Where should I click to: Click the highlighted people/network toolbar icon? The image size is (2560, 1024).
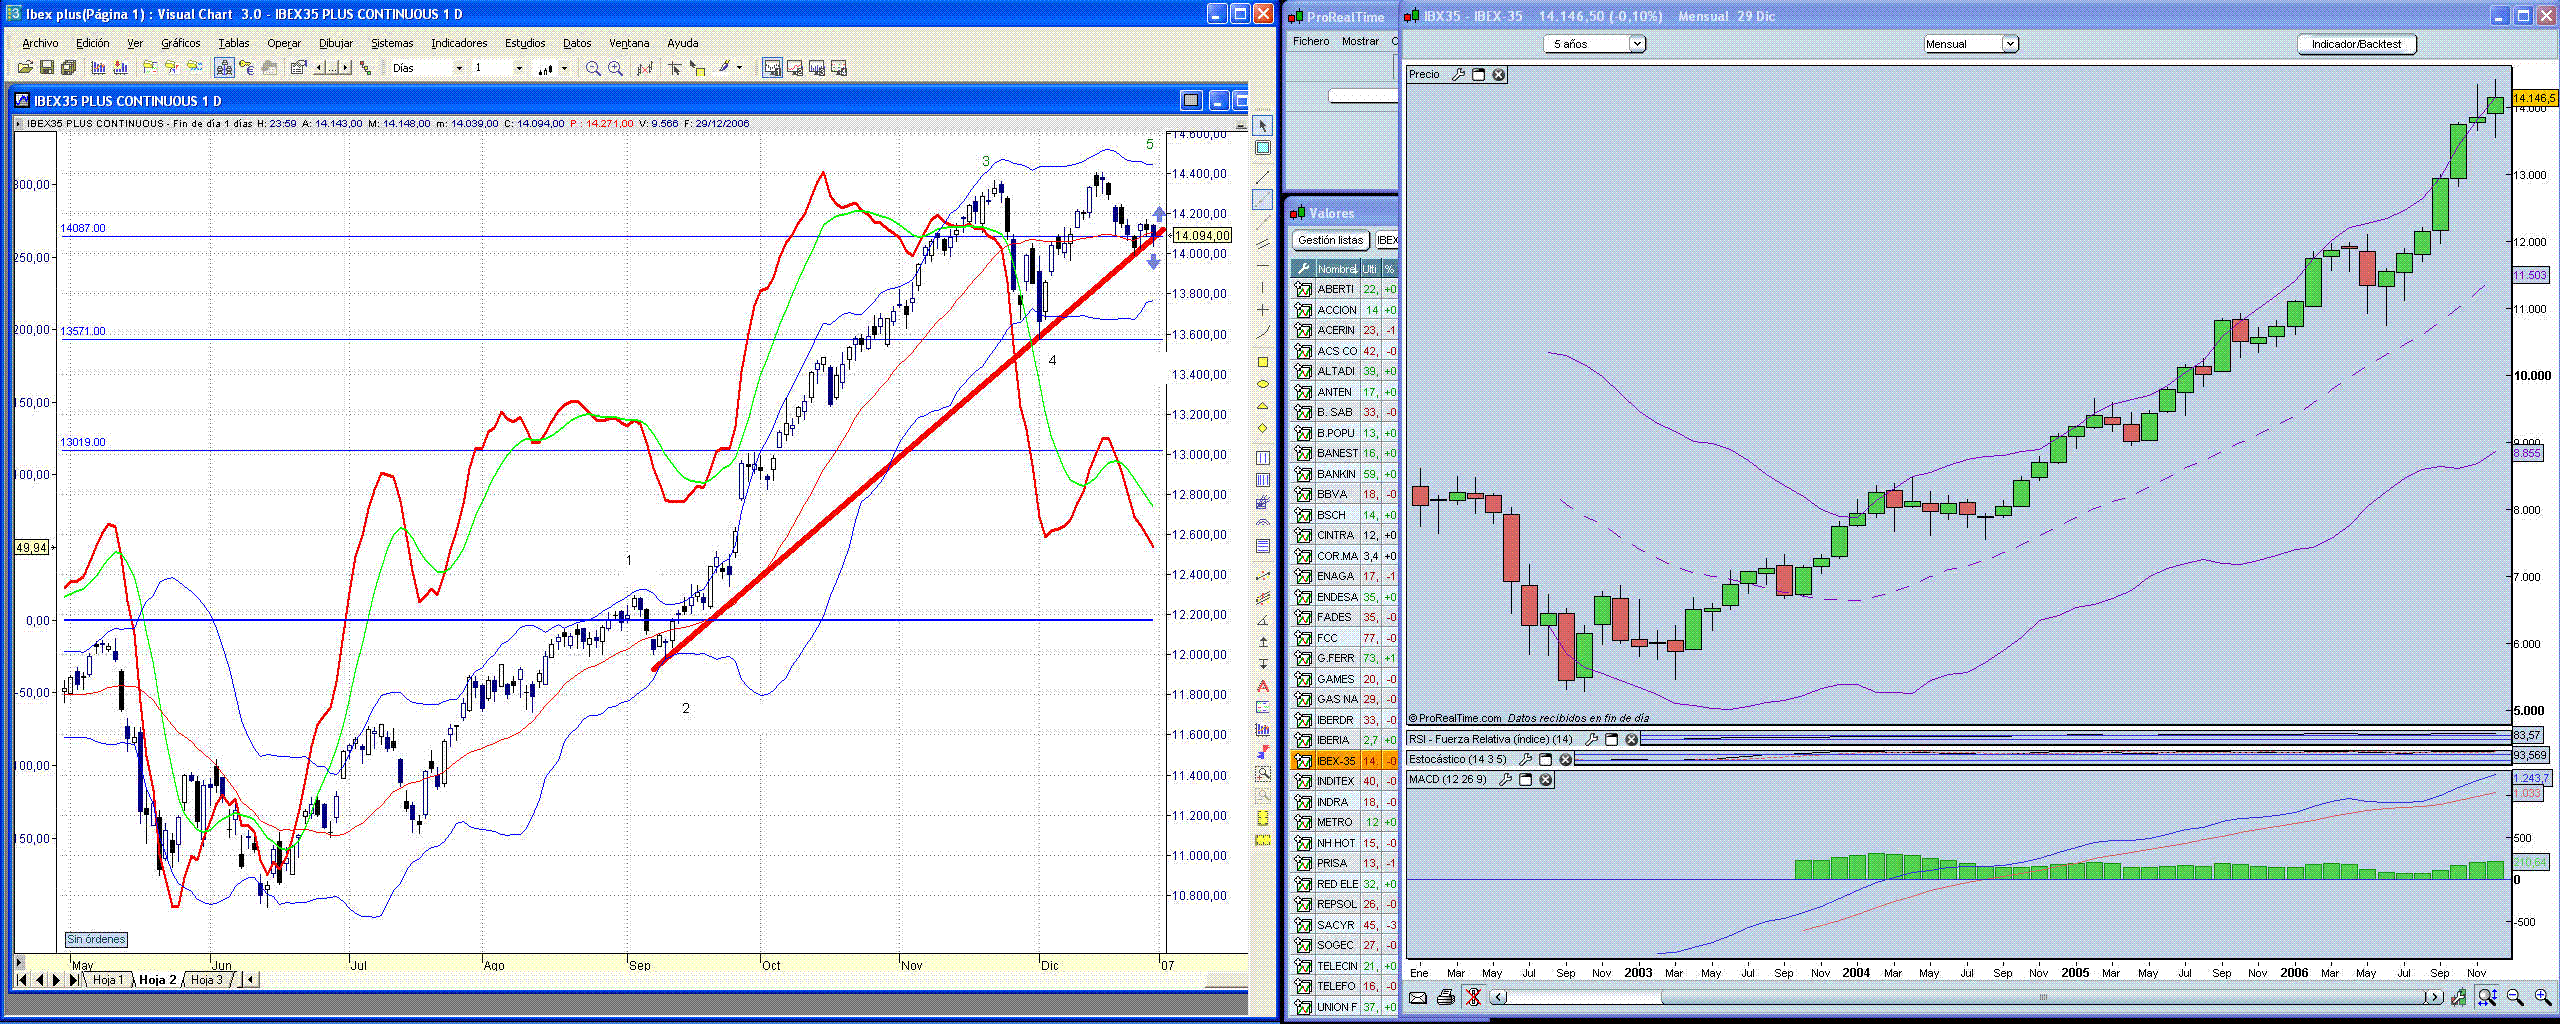(x=224, y=68)
